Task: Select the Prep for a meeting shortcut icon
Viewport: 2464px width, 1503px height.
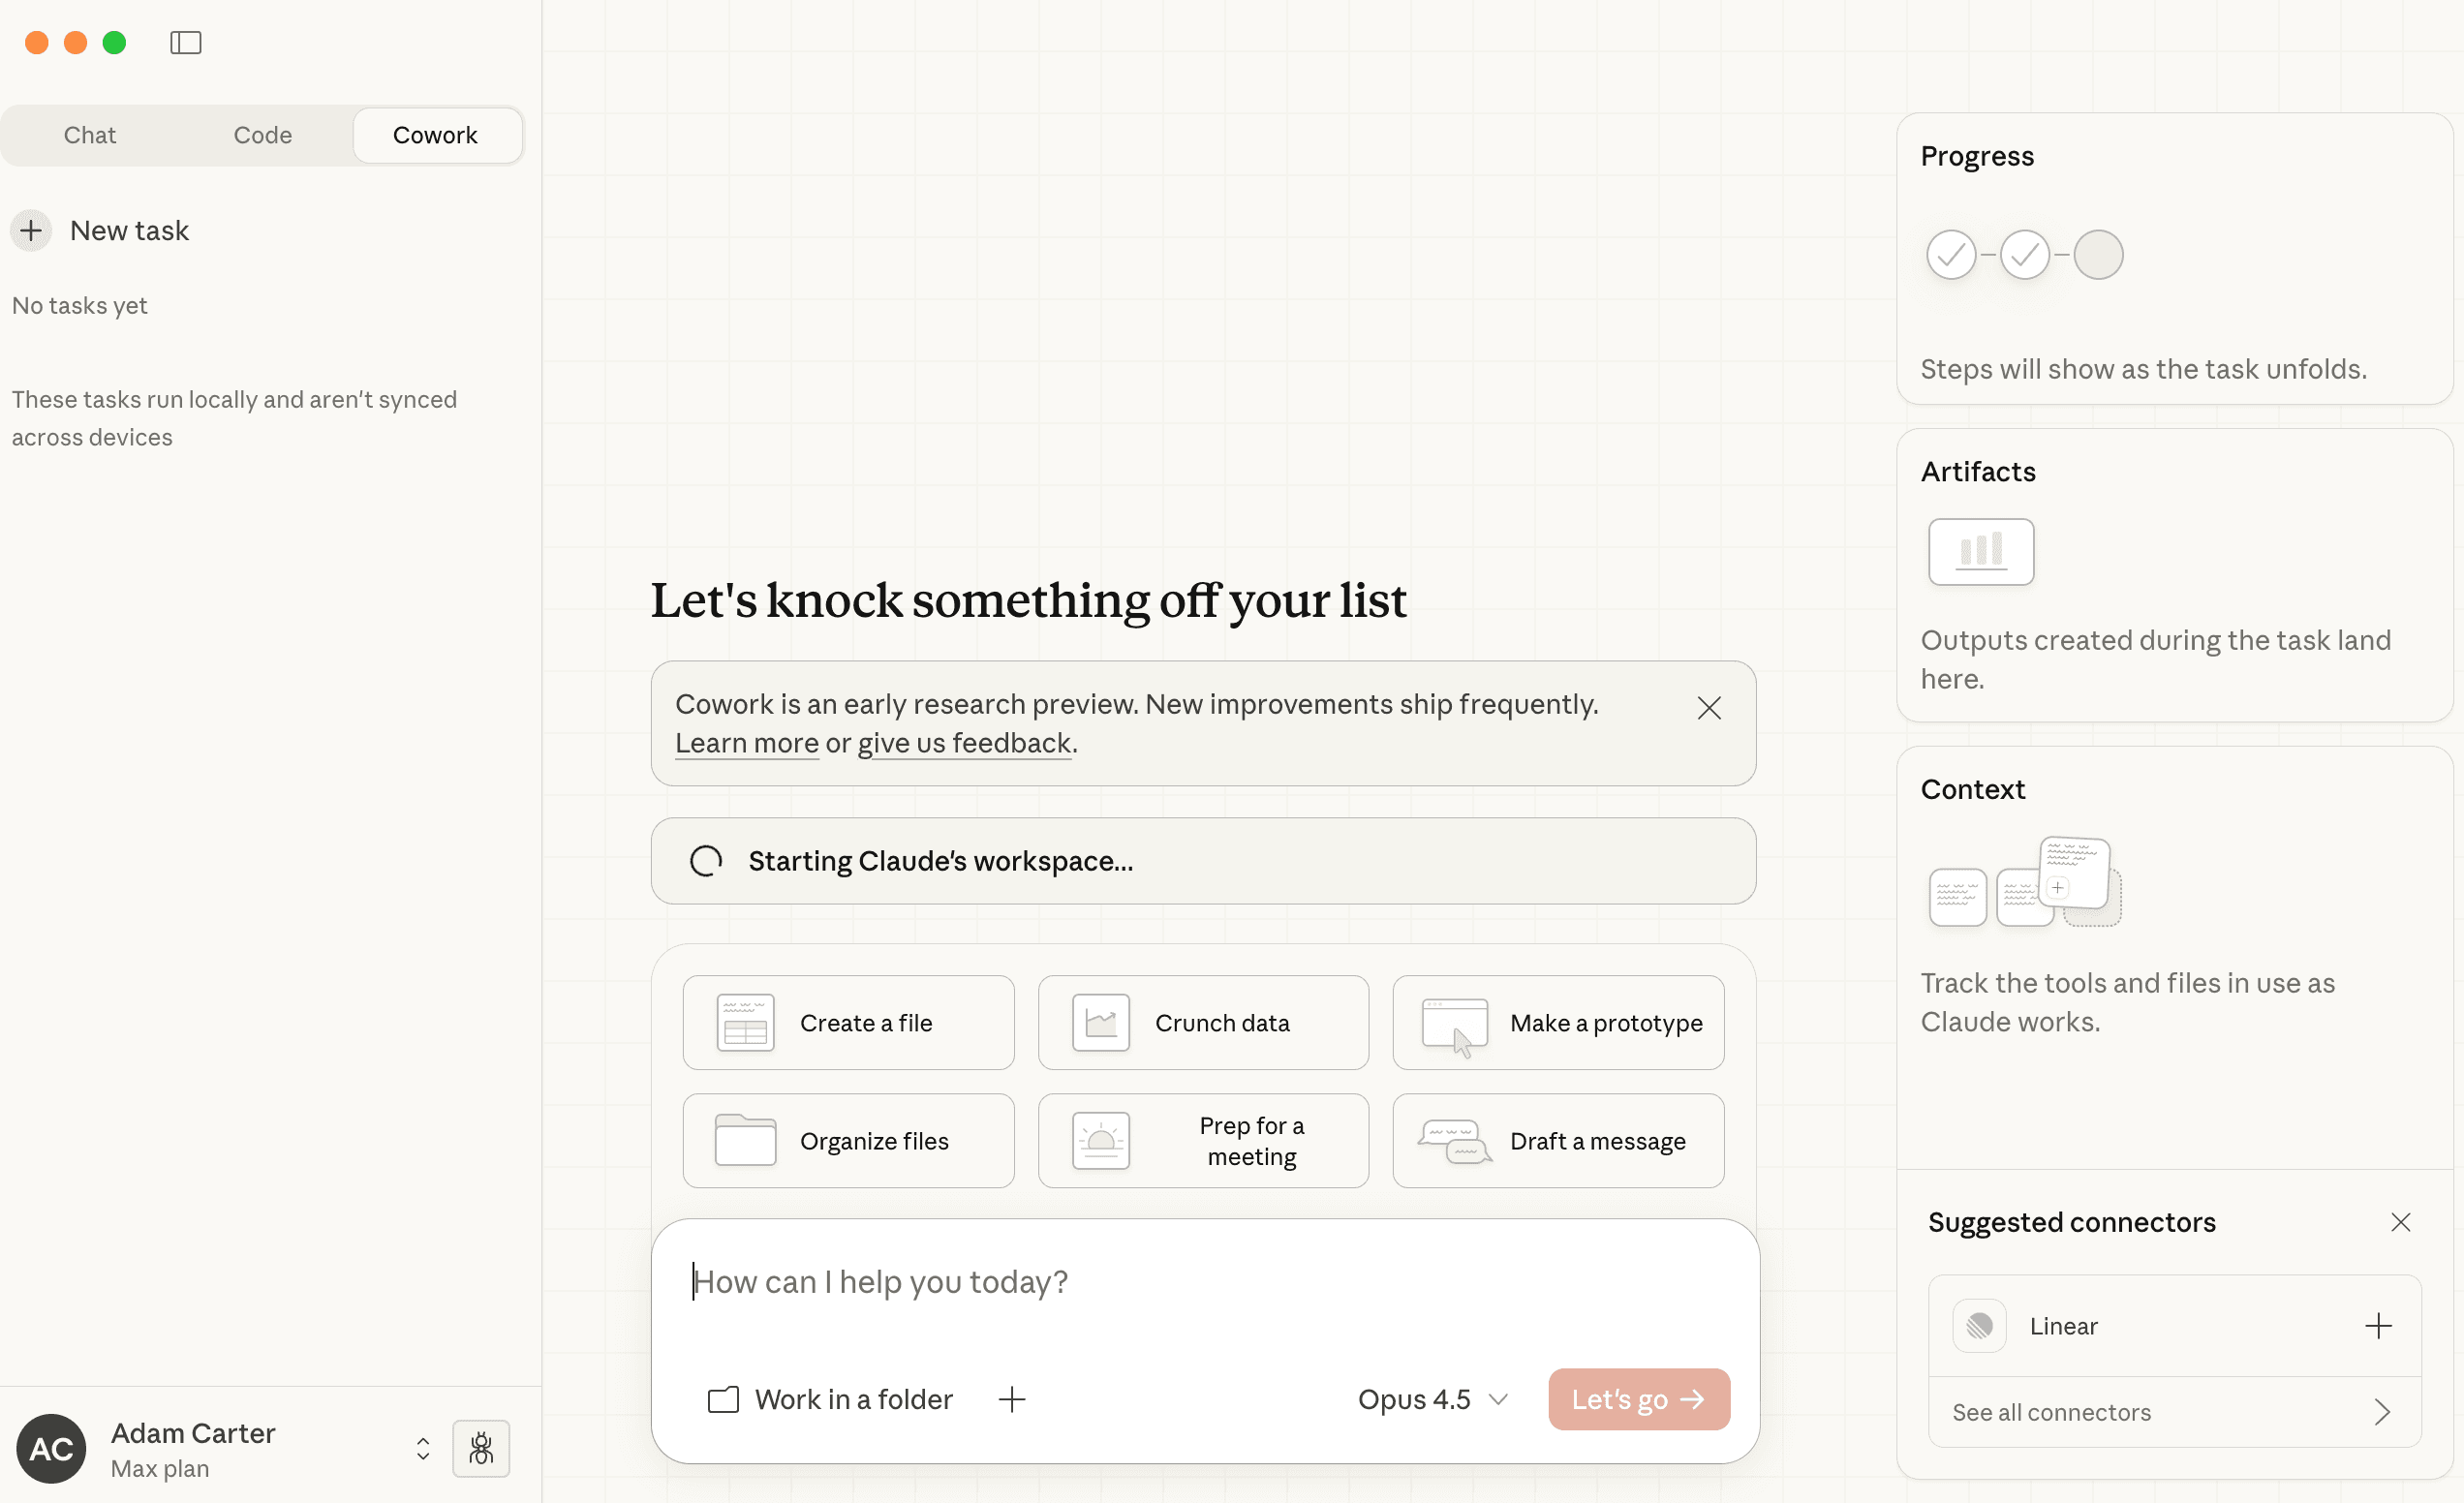Action: click(x=1101, y=1140)
